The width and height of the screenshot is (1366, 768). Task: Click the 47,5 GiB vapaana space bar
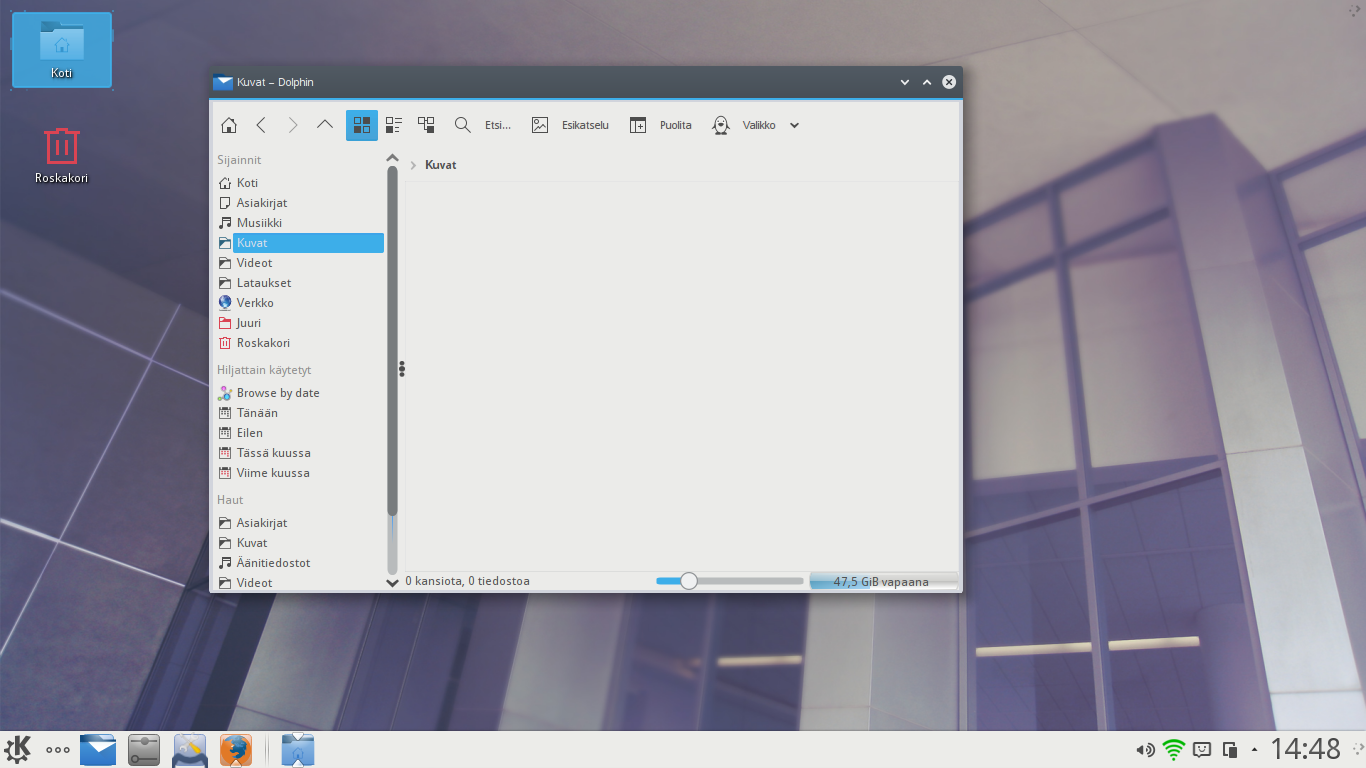coord(883,581)
